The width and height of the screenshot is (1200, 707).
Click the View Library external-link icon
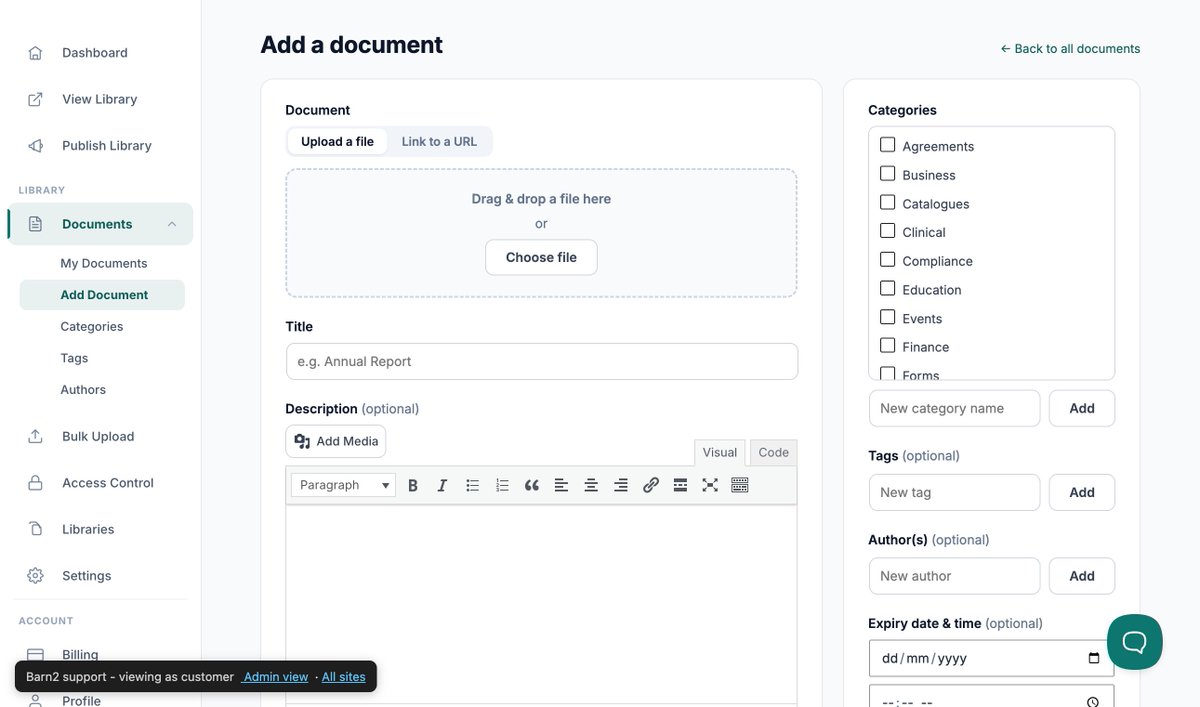(x=35, y=99)
